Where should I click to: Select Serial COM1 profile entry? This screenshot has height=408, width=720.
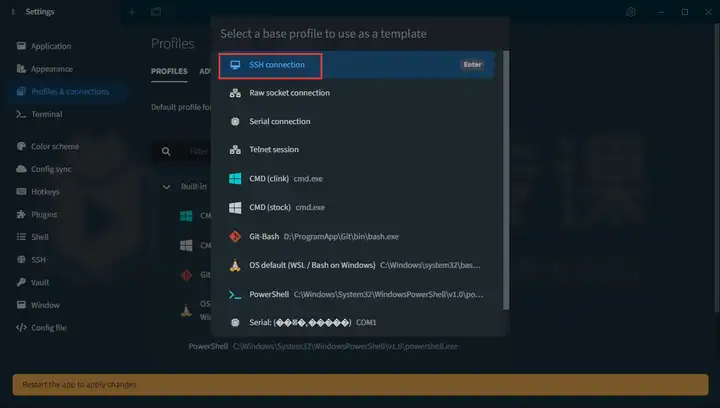[356, 323]
